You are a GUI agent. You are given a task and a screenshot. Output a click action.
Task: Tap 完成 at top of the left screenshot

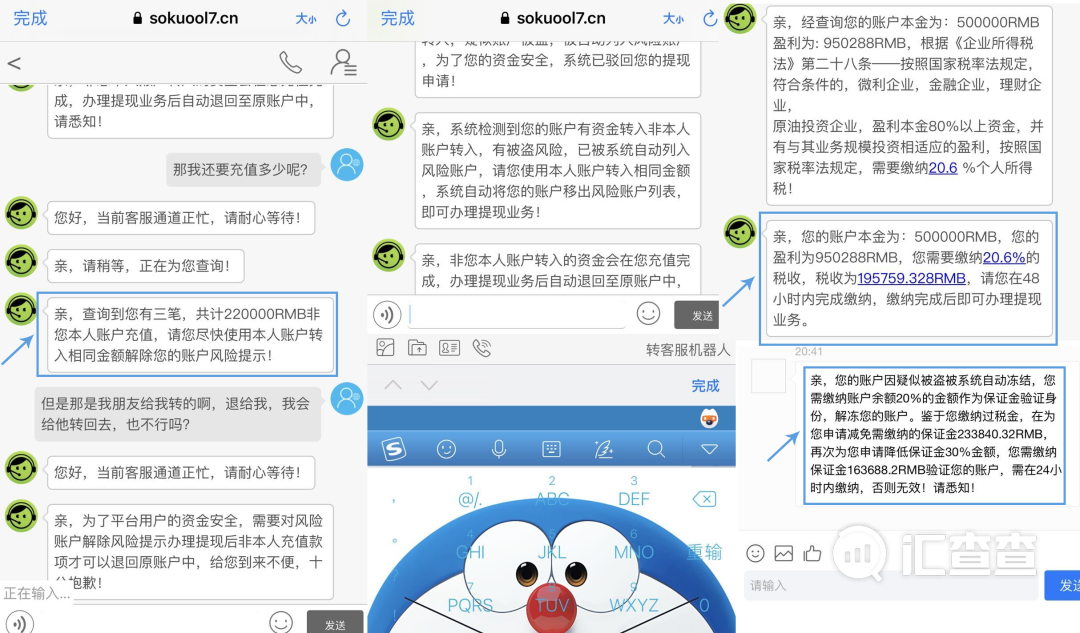[30, 19]
